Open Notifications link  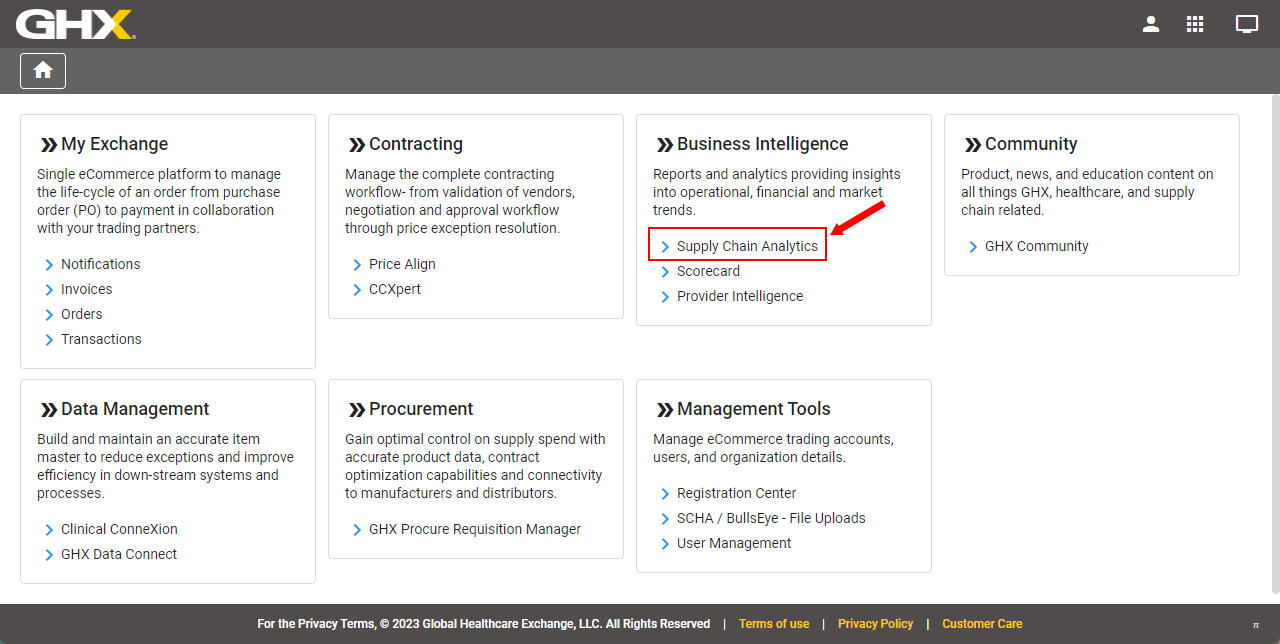100,264
